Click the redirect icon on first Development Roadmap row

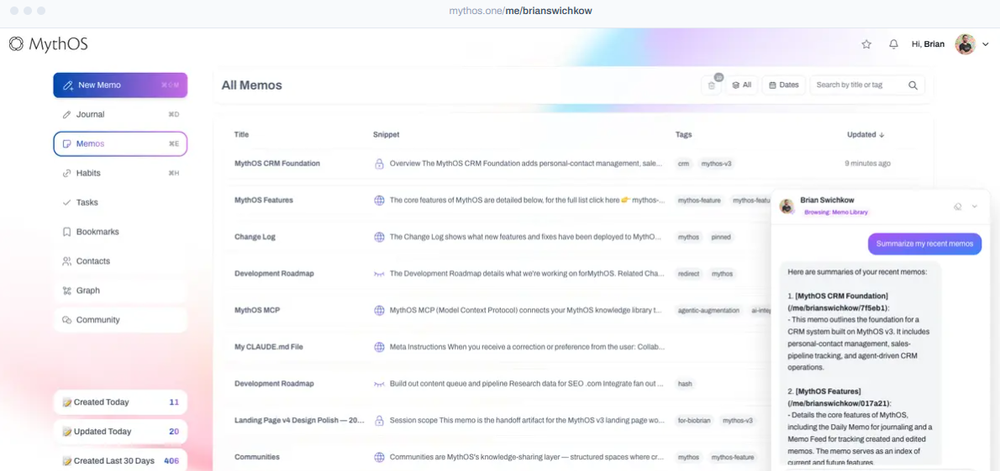[x=379, y=274]
